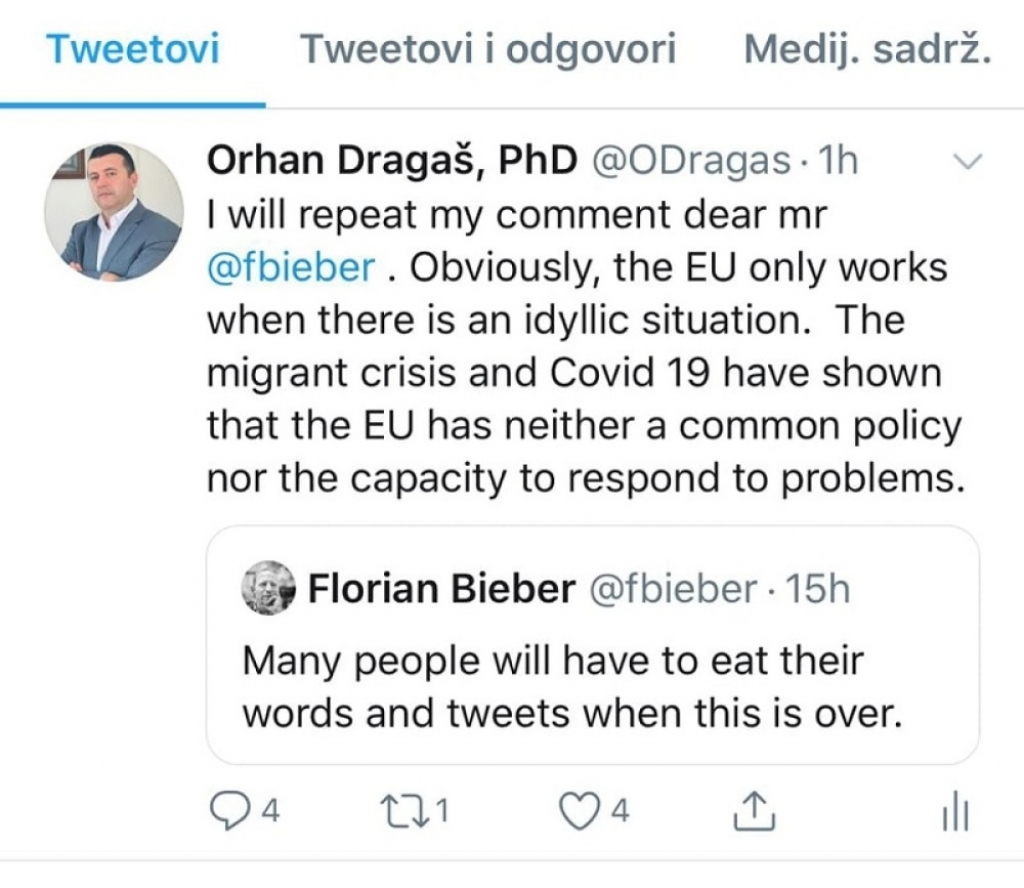Open the @ODragas handle

693,162
